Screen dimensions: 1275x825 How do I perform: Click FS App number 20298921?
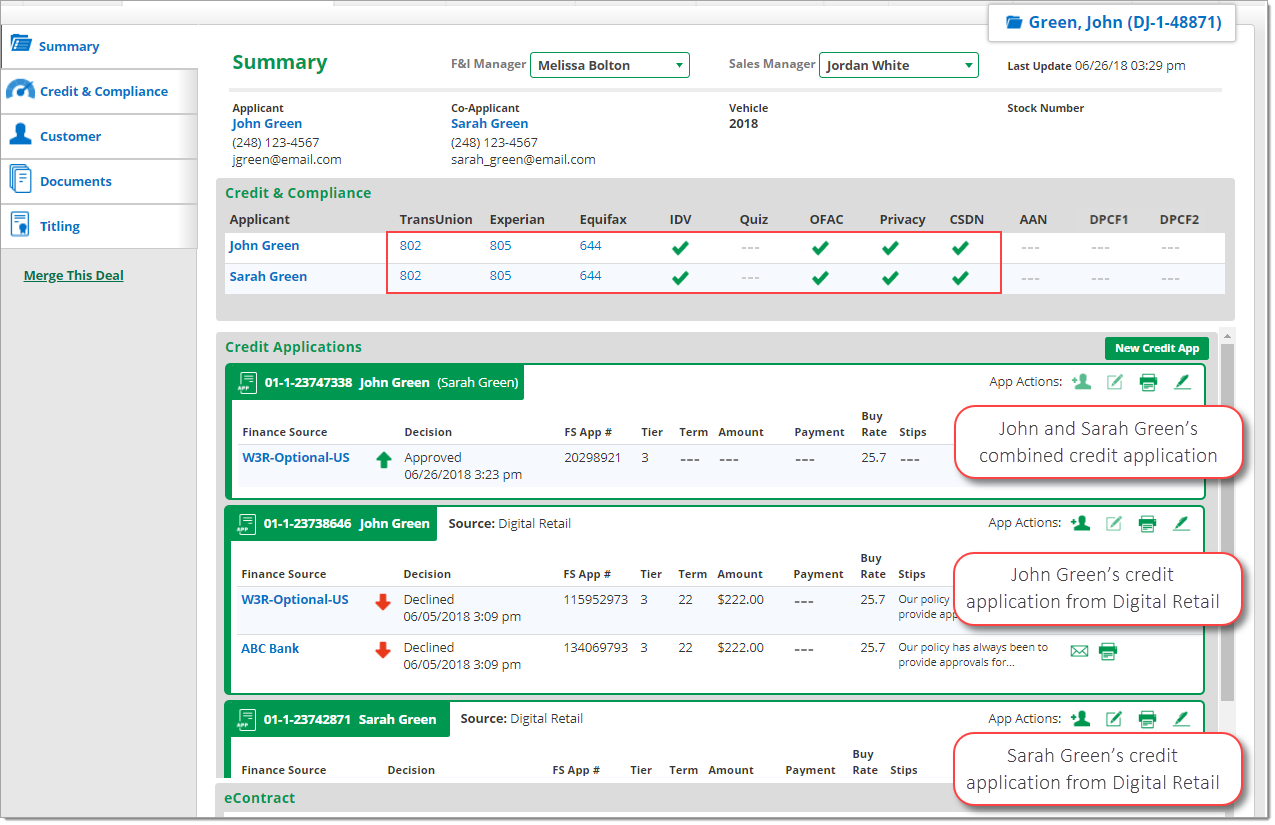592,458
